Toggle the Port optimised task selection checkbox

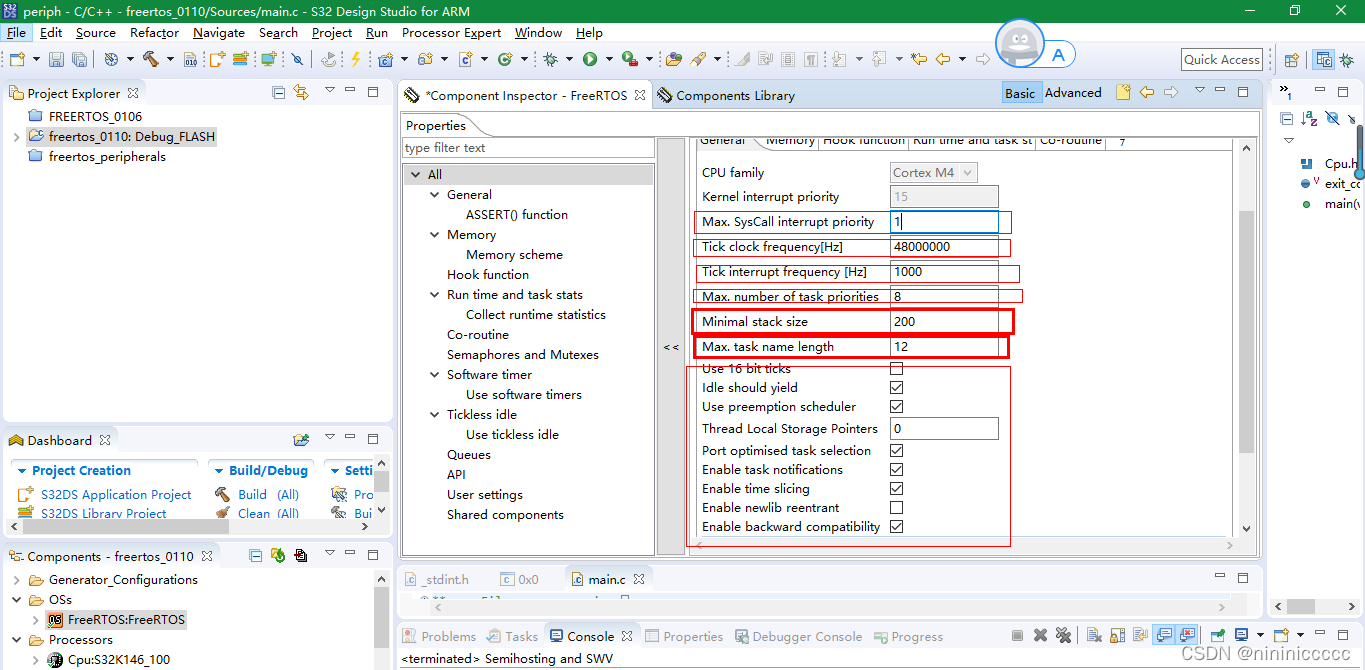[896, 451]
